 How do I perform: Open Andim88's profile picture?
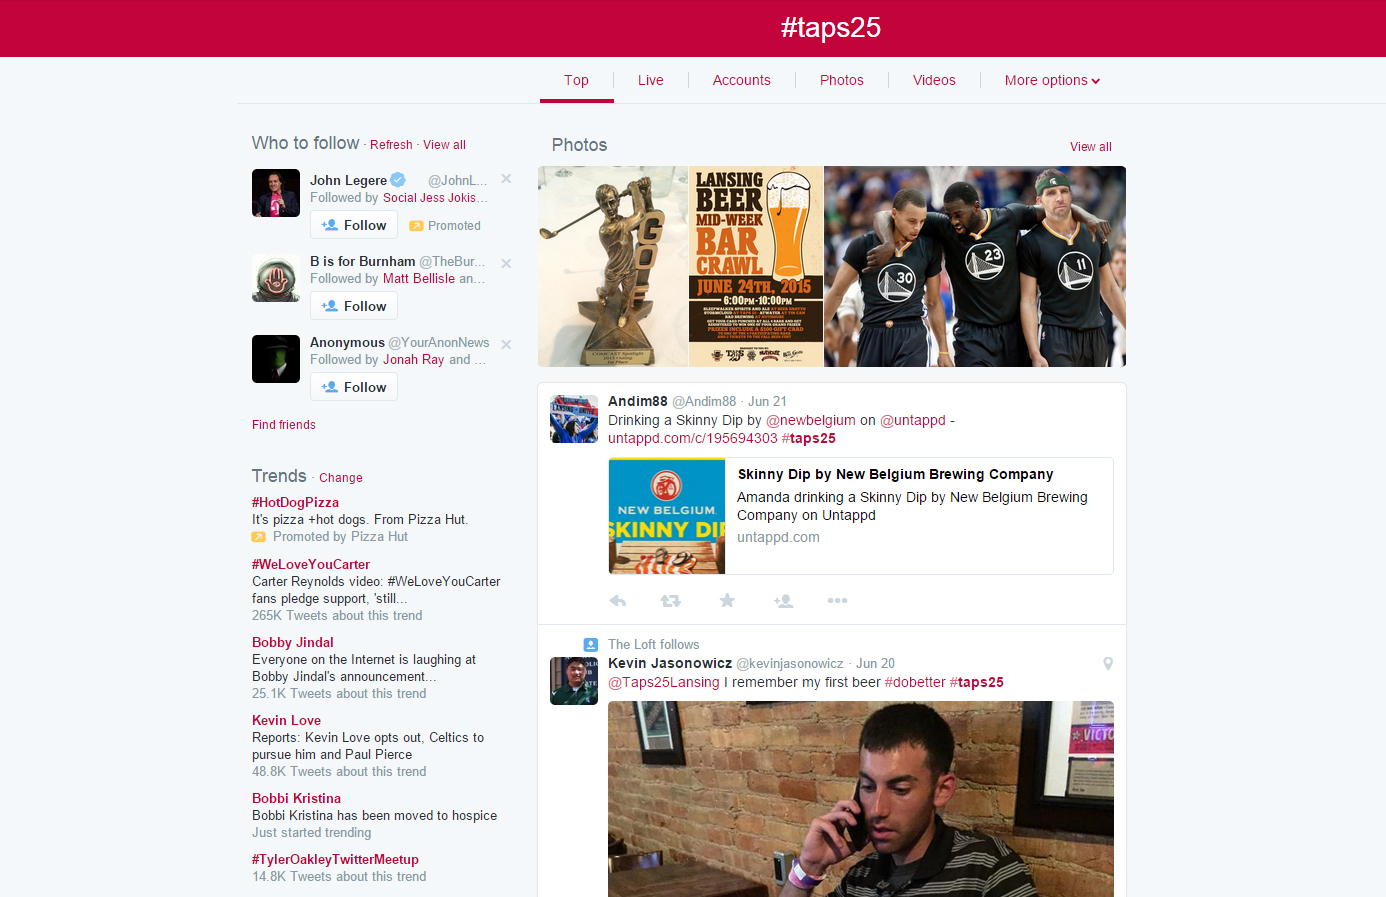574,419
